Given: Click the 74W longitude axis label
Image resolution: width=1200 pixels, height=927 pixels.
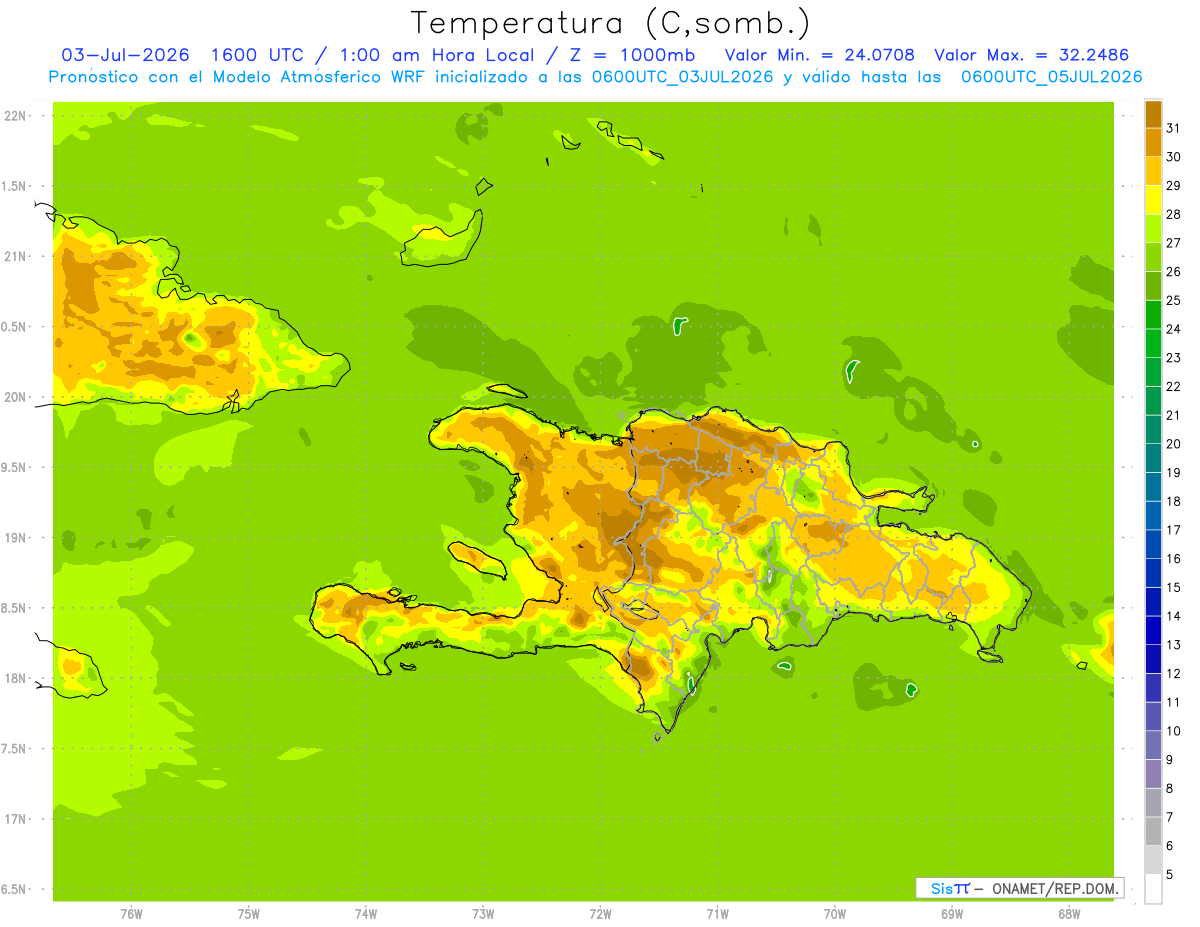Looking at the screenshot, I should [366, 914].
